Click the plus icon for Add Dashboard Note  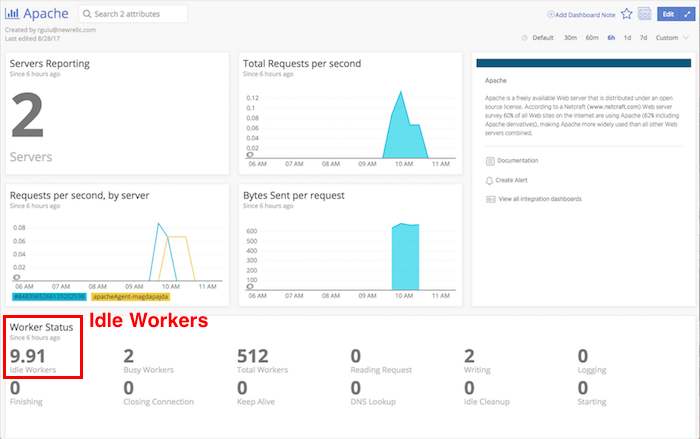550,14
